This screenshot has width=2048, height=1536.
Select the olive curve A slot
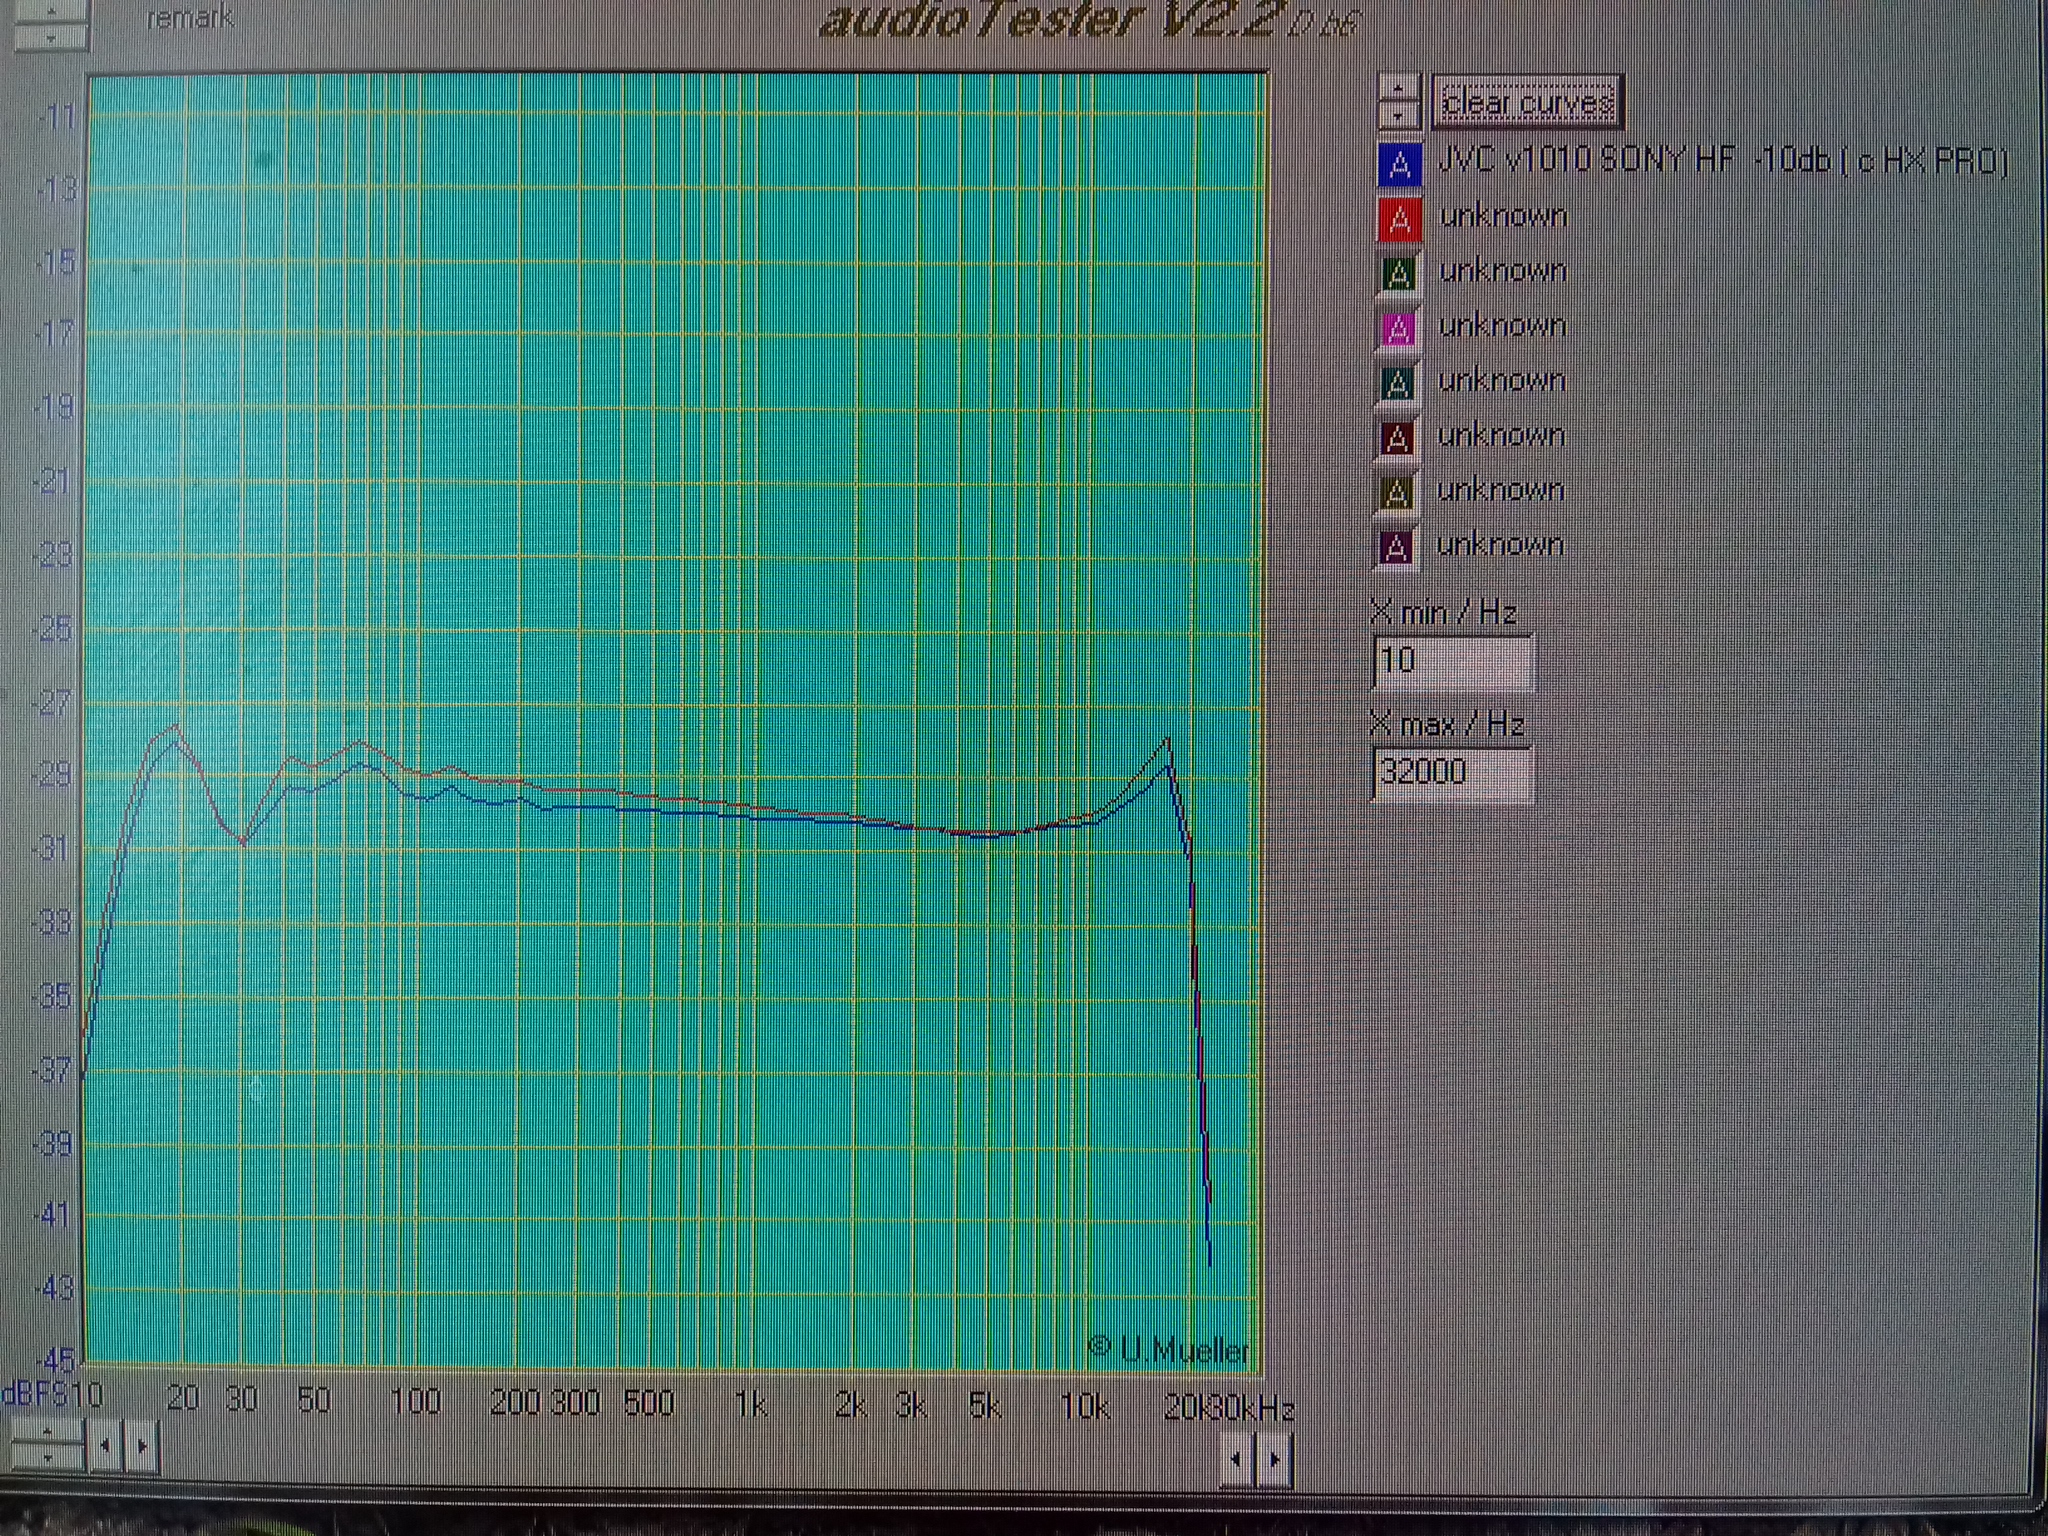pos(1396,493)
